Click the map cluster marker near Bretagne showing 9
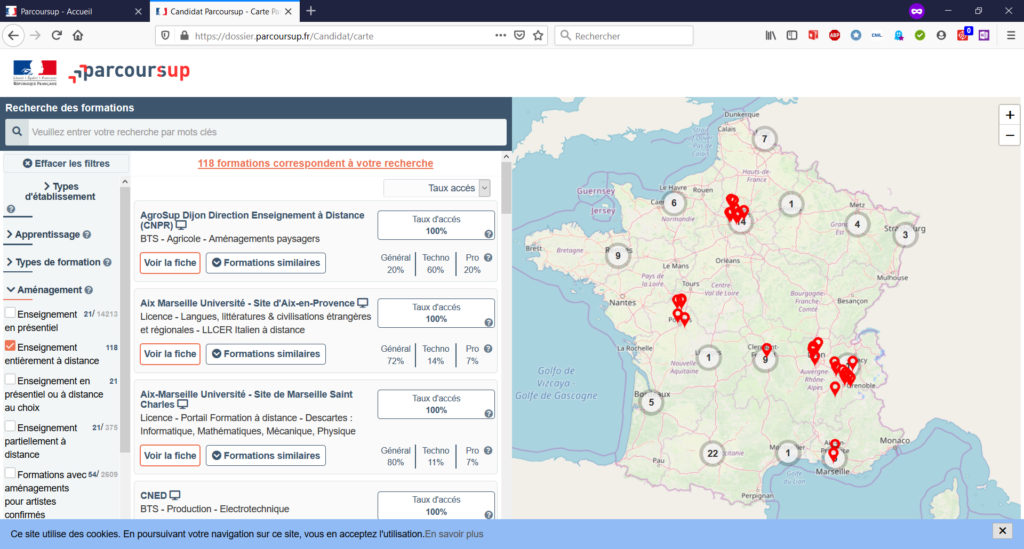 [x=618, y=255]
